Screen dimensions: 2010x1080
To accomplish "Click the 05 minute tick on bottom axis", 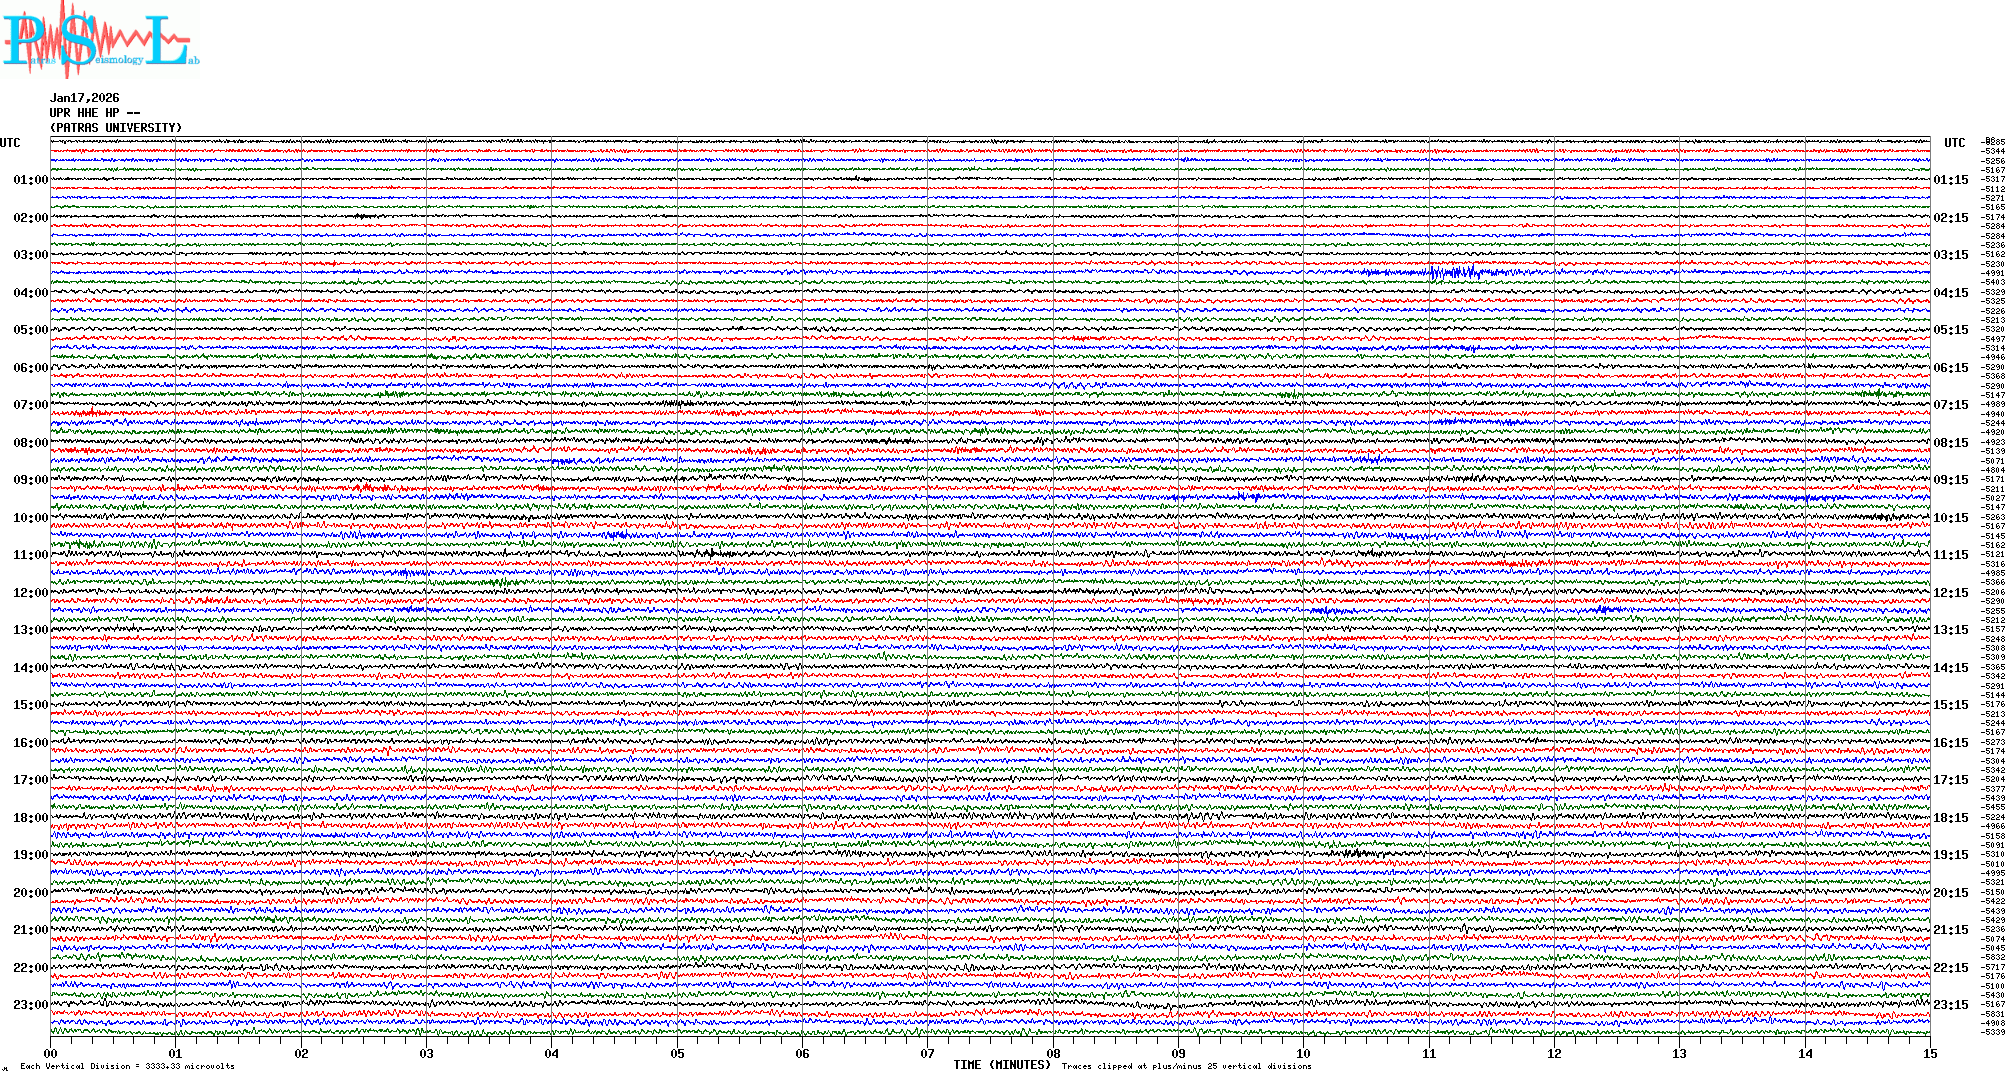I will [x=677, y=1054].
